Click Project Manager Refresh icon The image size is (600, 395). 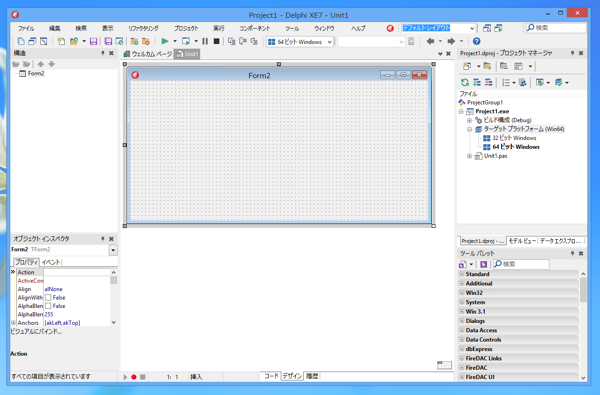pos(465,82)
